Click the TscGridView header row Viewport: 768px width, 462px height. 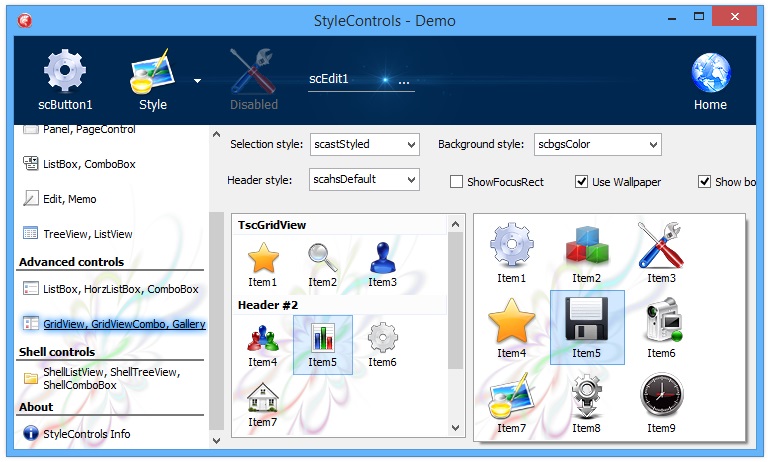[x=339, y=225]
